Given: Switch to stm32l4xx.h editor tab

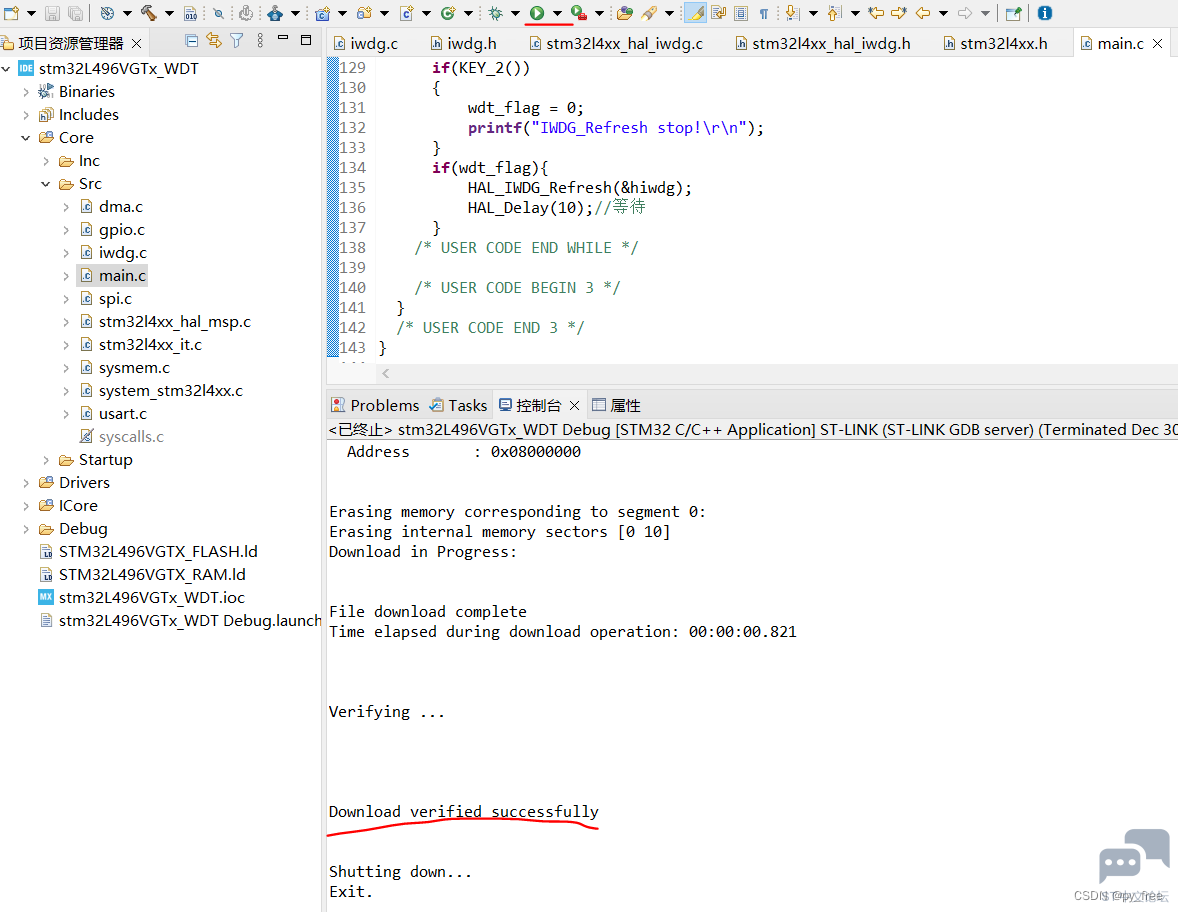Looking at the screenshot, I should (995, 44).
